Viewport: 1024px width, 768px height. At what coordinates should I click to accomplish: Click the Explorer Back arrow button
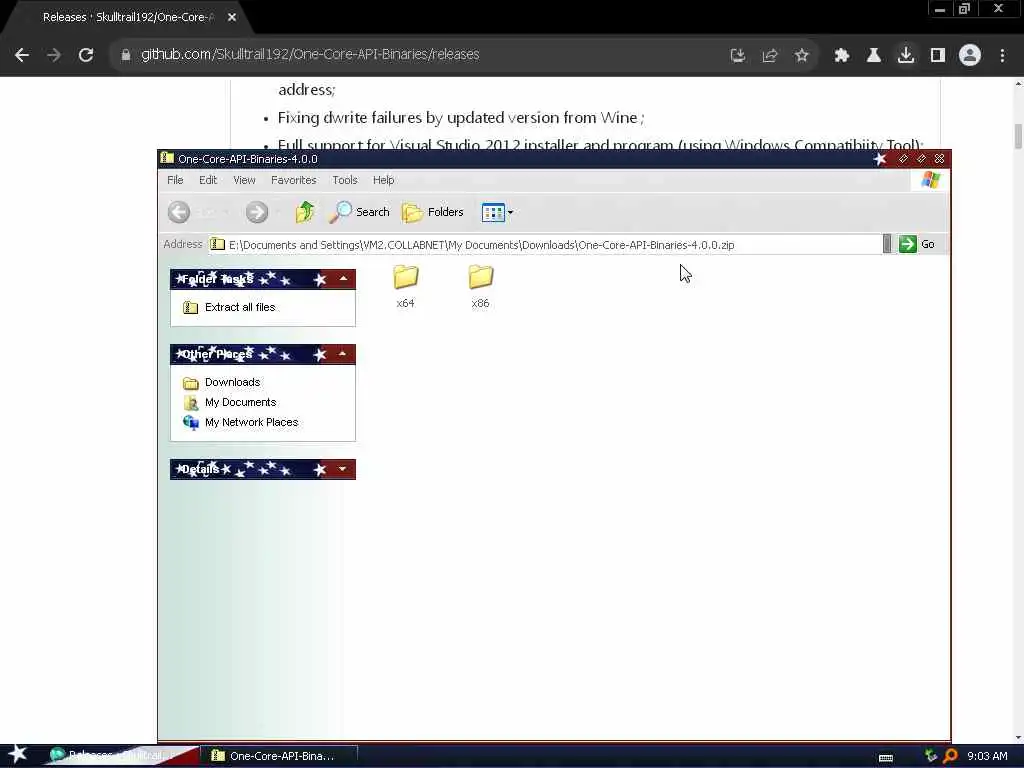click(179, 212)
